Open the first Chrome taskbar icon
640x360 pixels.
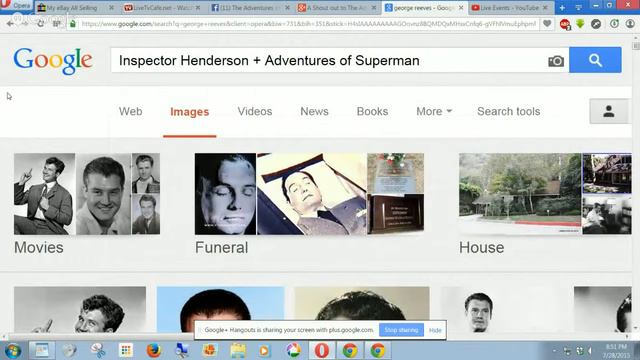pyautogui.click(x=350, y=351)
